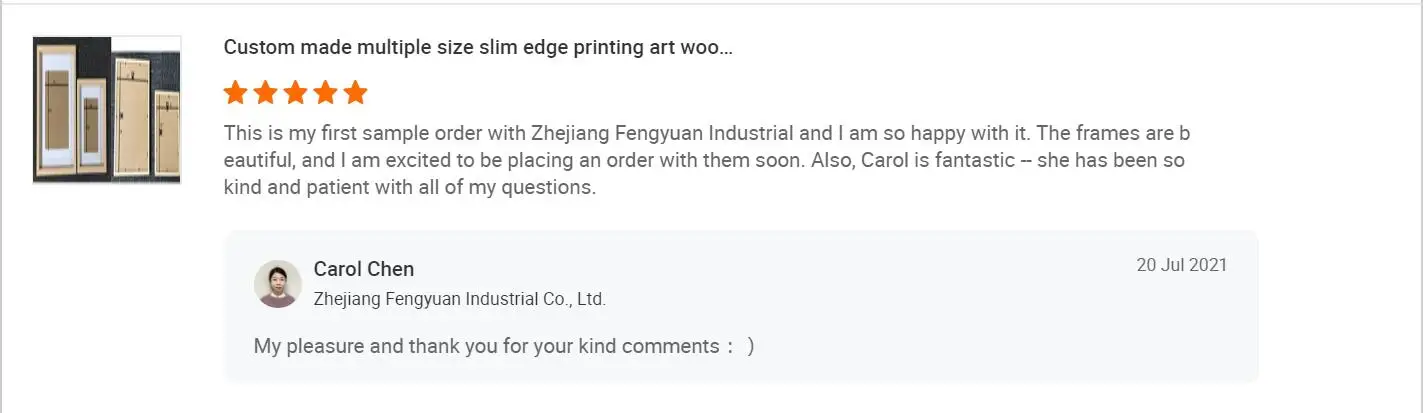The image size is (1423, 413).
Task: Click the first orange rating star
Action: pos(235,93)
